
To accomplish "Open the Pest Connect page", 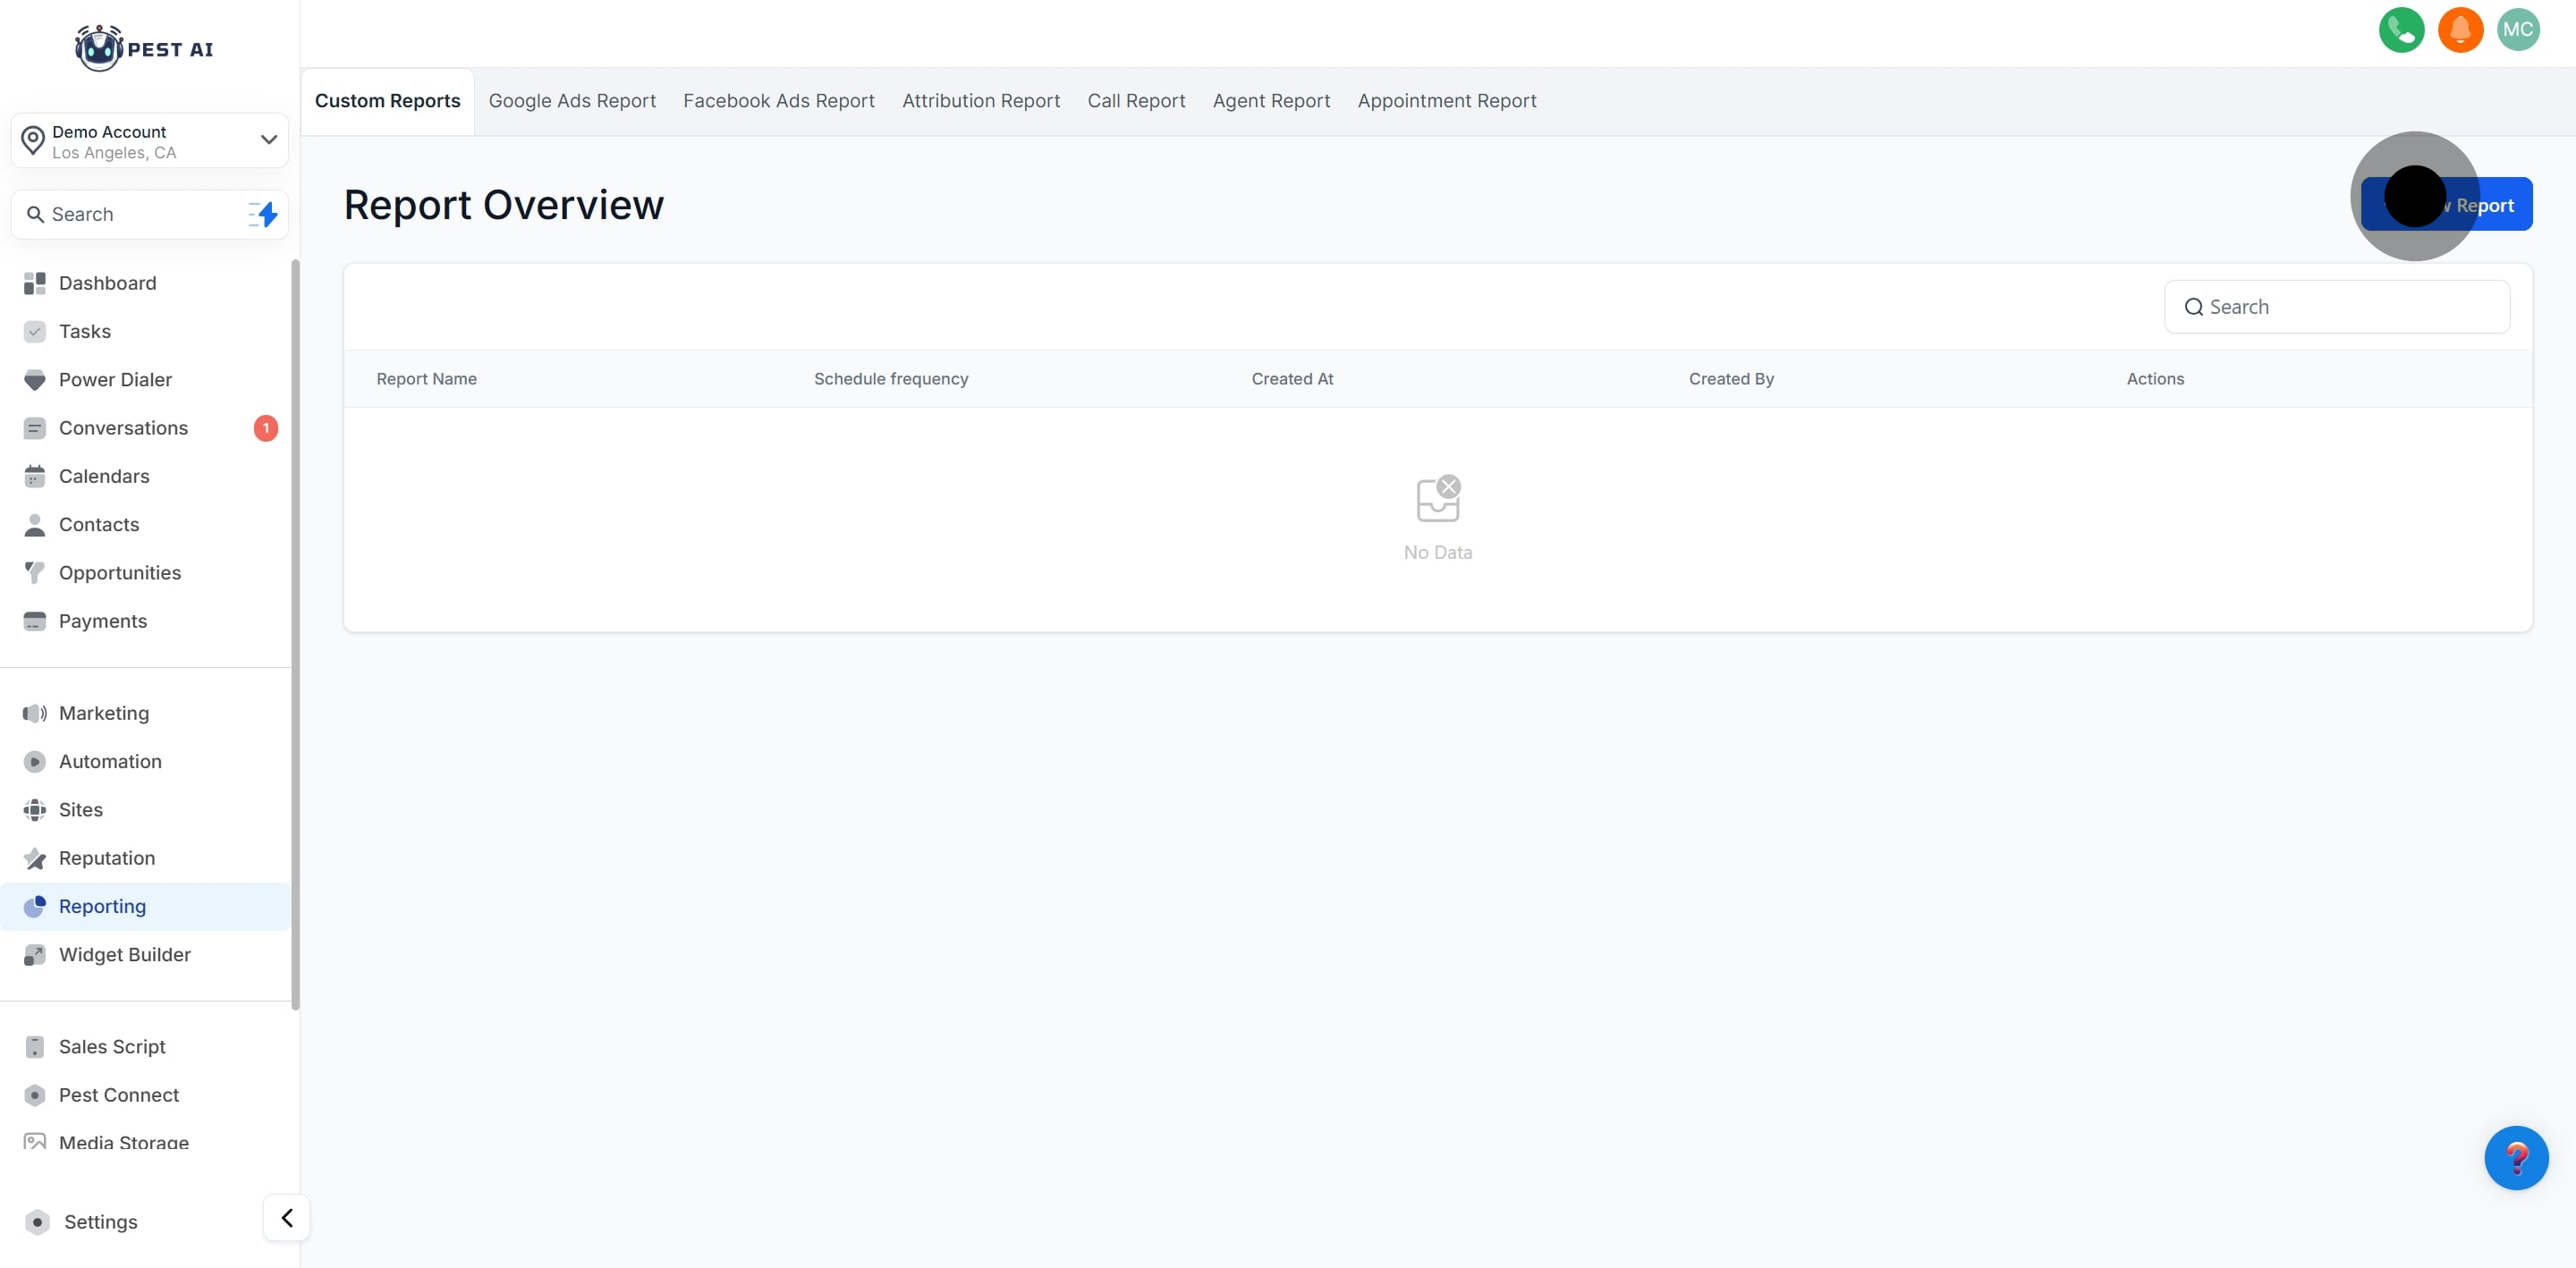I will coord(119,1095).
